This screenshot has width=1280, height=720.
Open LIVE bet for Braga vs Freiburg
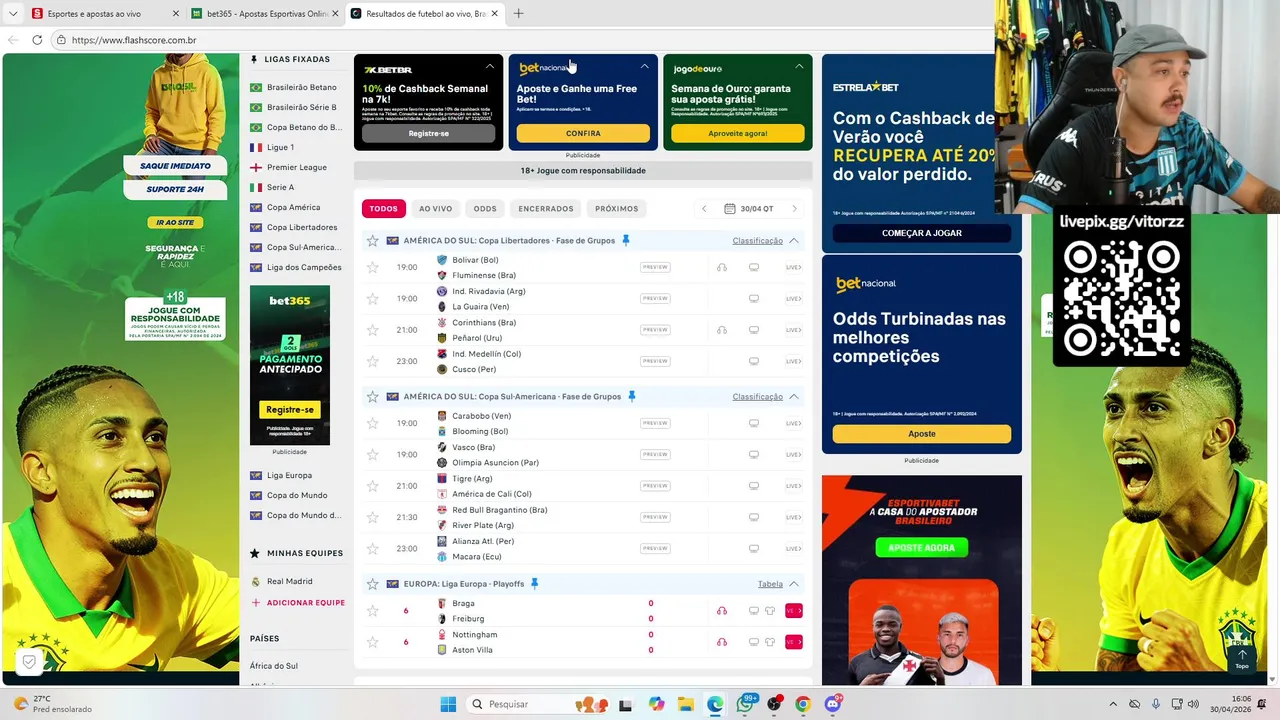pyautogui.click(x=794, y=611)
